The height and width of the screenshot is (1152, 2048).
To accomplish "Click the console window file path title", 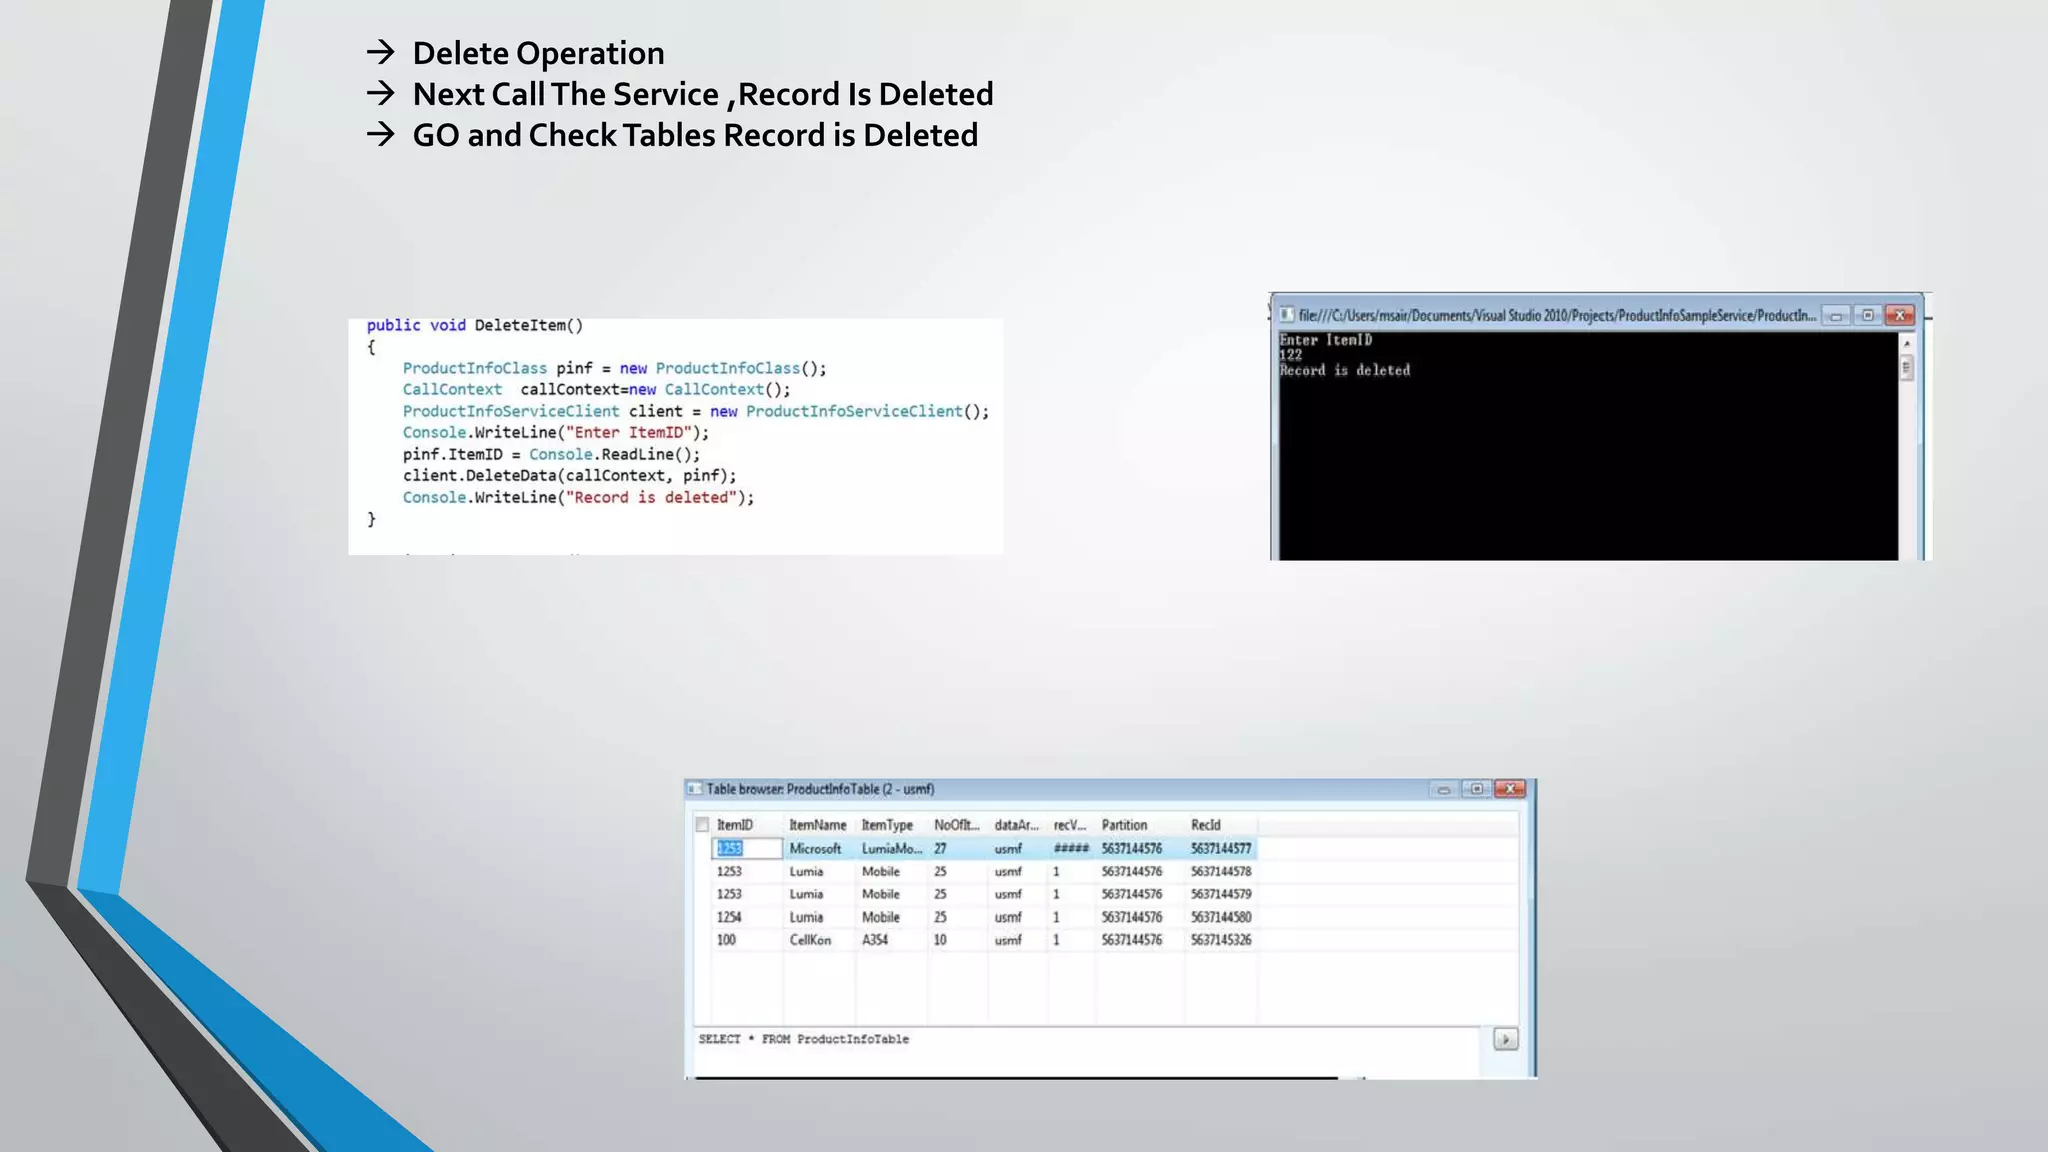I will pyautogui.click(x=1557, y=316).
